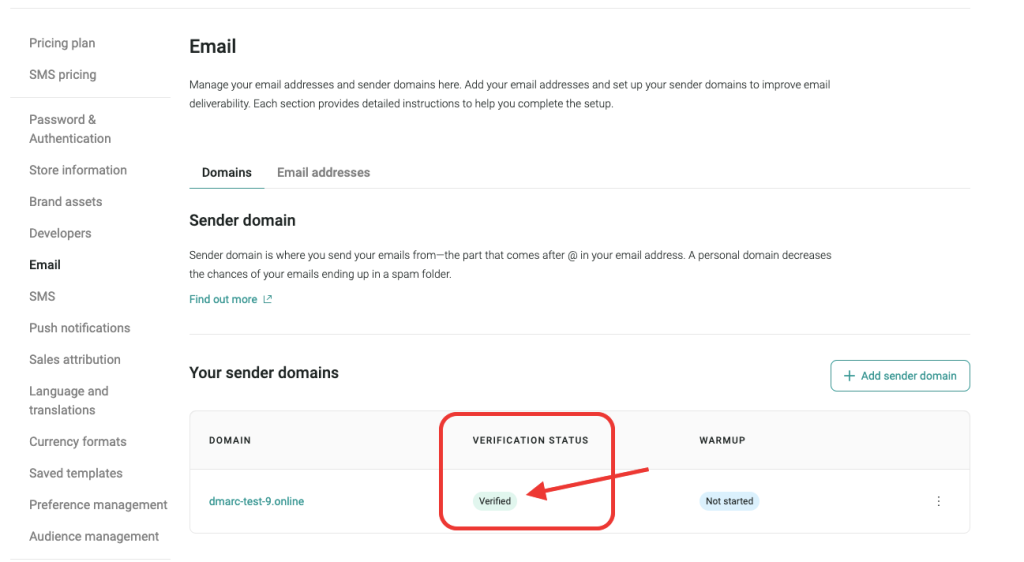Open Language and translations settings
Screen dimensions: 1024x562
(68, 400)
